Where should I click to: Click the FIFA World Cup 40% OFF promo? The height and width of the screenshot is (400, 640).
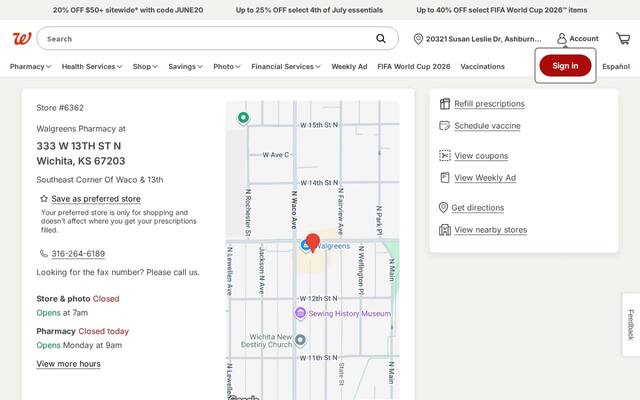point(502,10)
